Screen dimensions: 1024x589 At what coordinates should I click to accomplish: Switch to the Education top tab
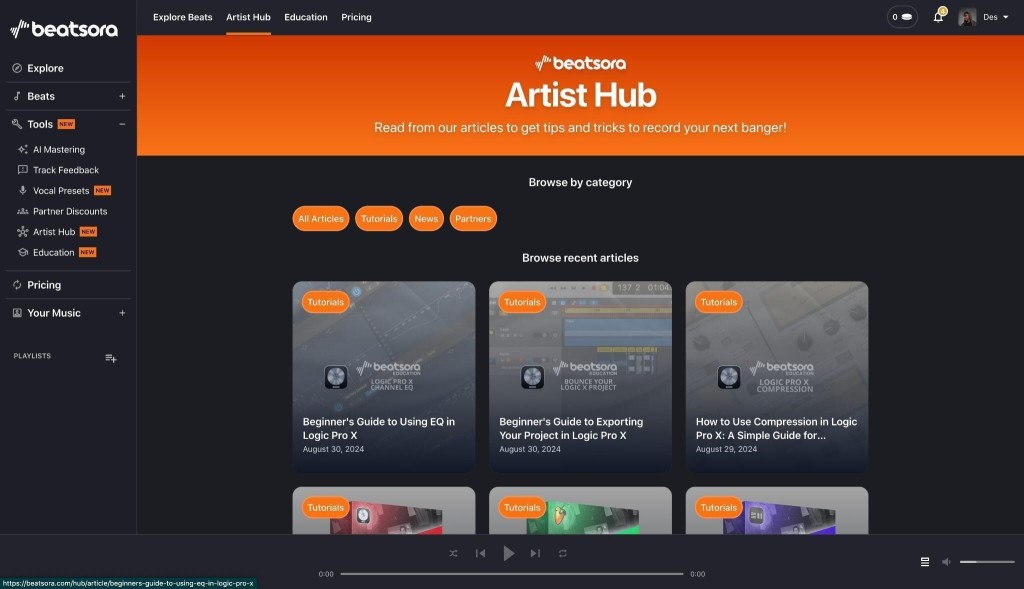click(306, 17)
